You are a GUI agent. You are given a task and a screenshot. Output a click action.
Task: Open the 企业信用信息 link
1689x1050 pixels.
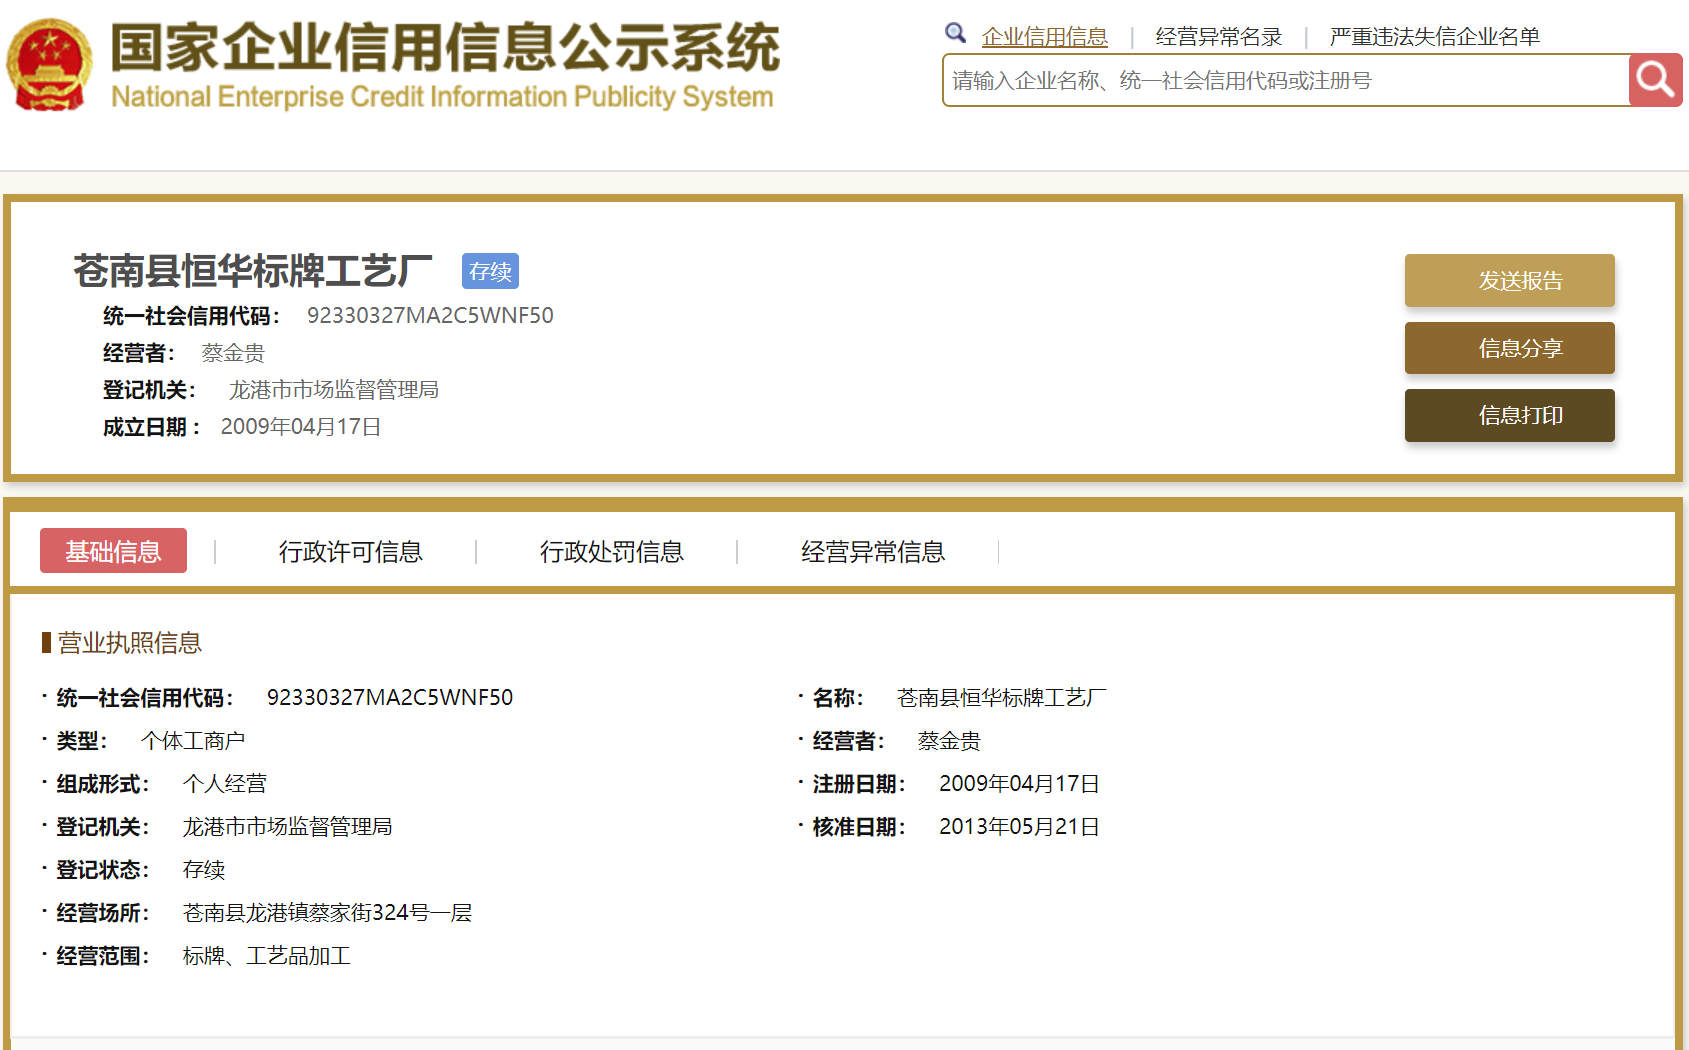coord(1044,37)
